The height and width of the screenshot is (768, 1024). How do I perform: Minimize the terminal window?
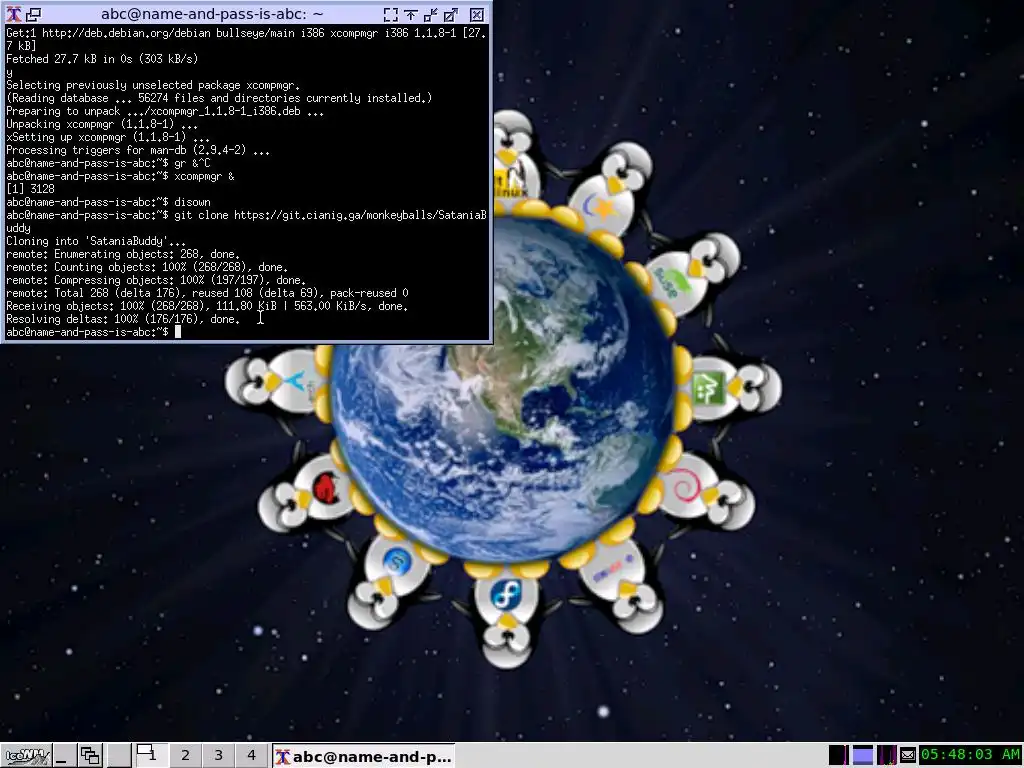tap(431, 14)
